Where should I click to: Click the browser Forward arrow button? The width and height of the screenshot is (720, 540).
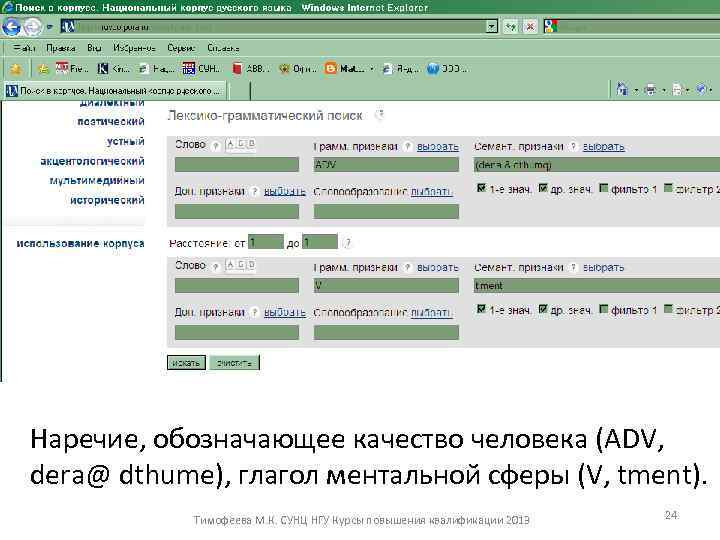(32, 27)
